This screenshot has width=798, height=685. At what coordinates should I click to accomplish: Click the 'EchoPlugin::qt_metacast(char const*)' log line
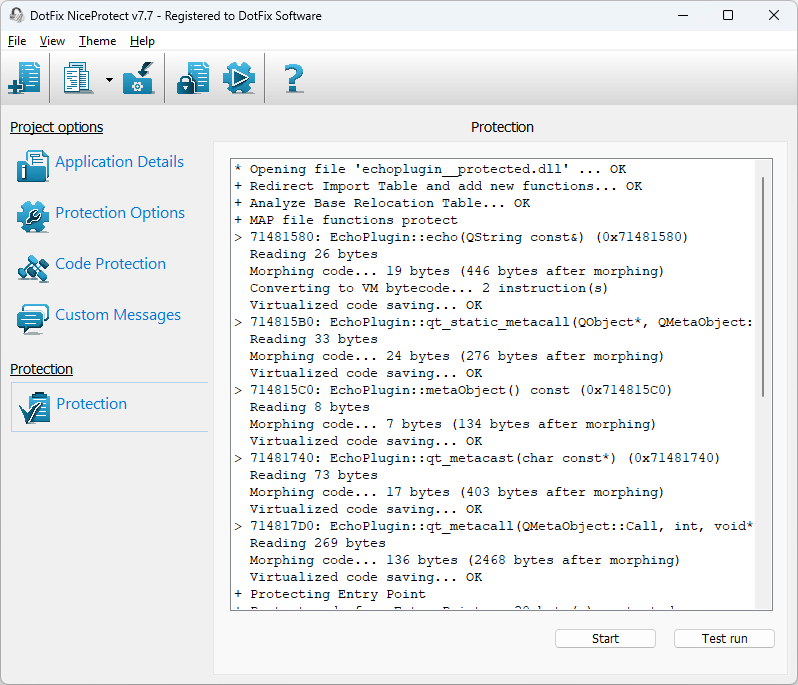(x=477, y=458)
